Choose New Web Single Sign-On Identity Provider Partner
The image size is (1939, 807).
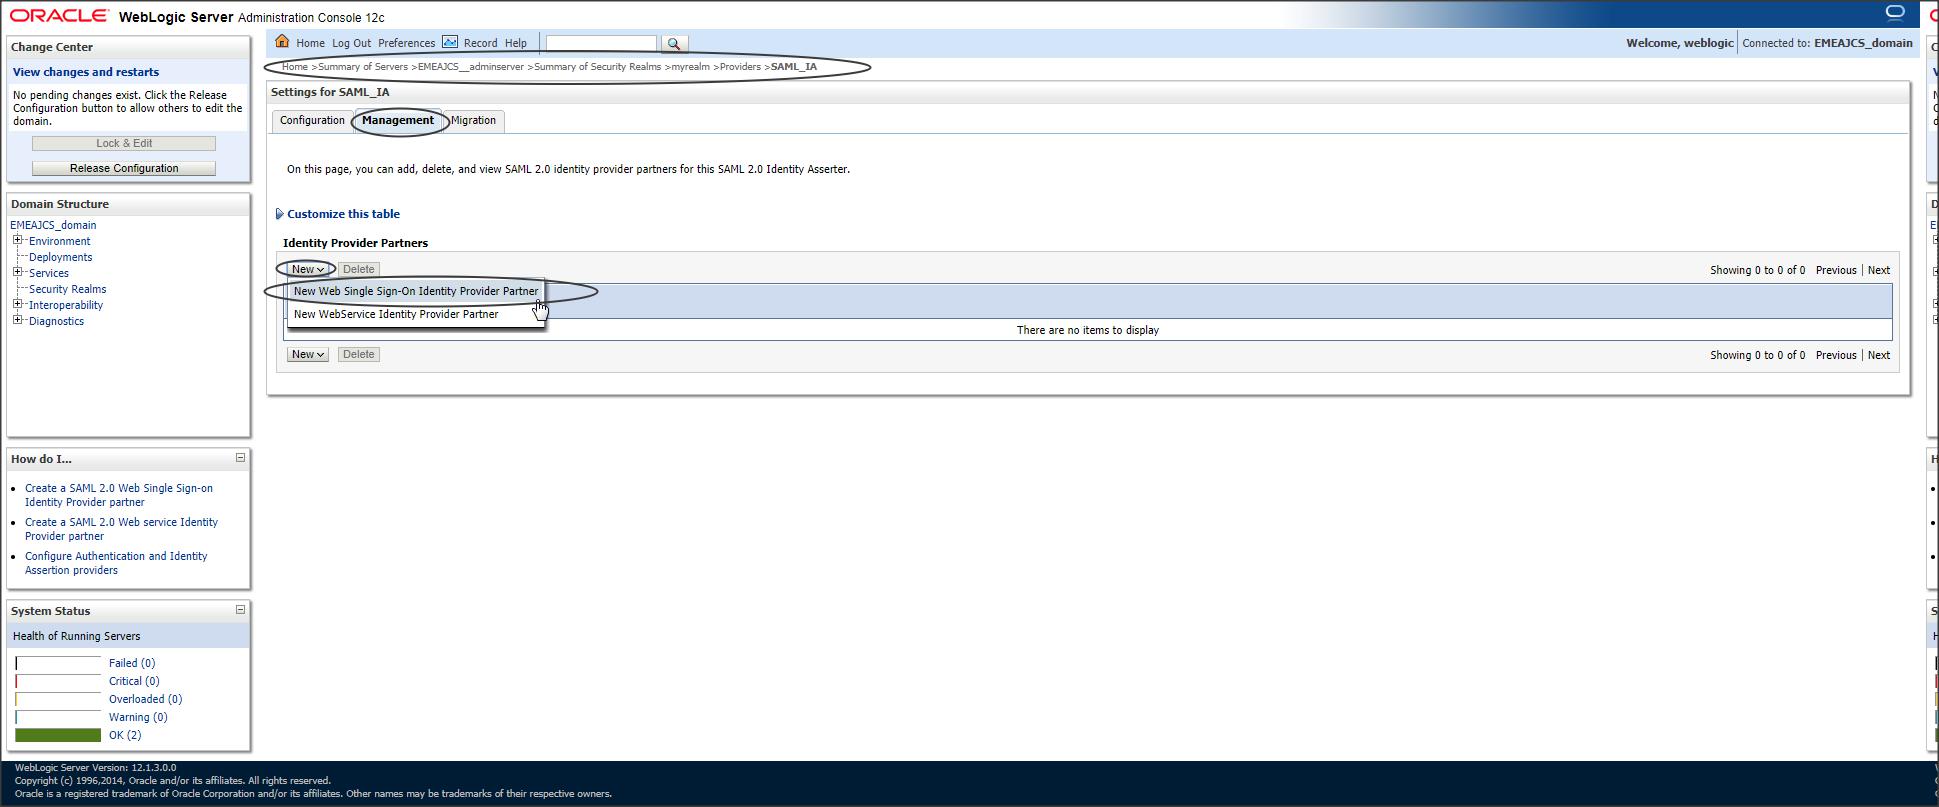416,291
